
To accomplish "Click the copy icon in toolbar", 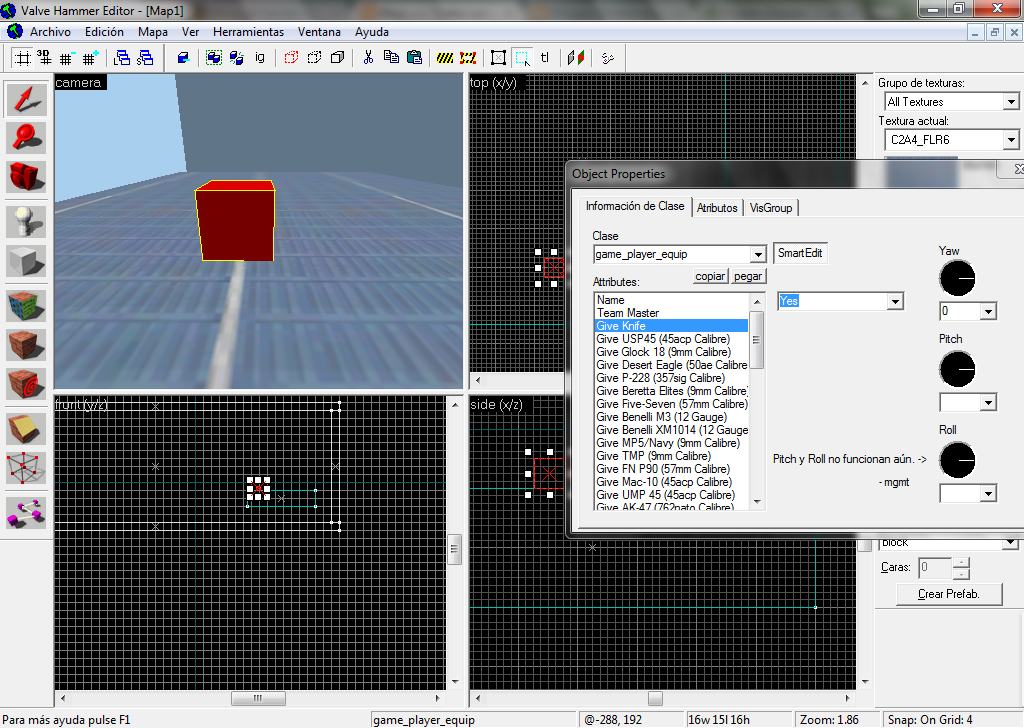I will (391, 58).
